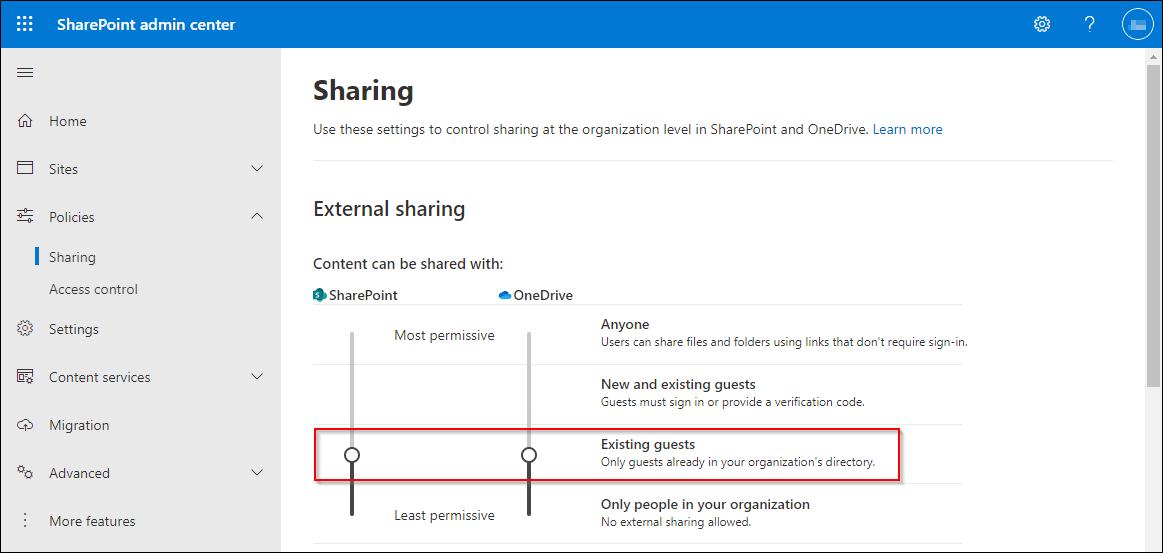This screenshot has width=1163, height=553.
Task: Expand the Content services chevron
Action: pyautogui.click(x=257, y=377)
